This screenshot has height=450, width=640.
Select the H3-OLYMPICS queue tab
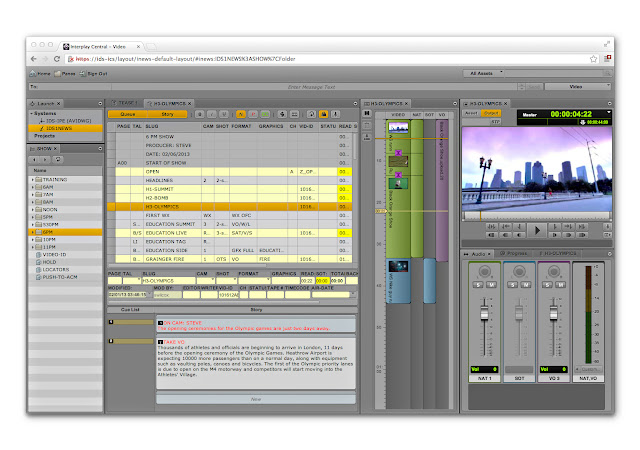point(169,103)
